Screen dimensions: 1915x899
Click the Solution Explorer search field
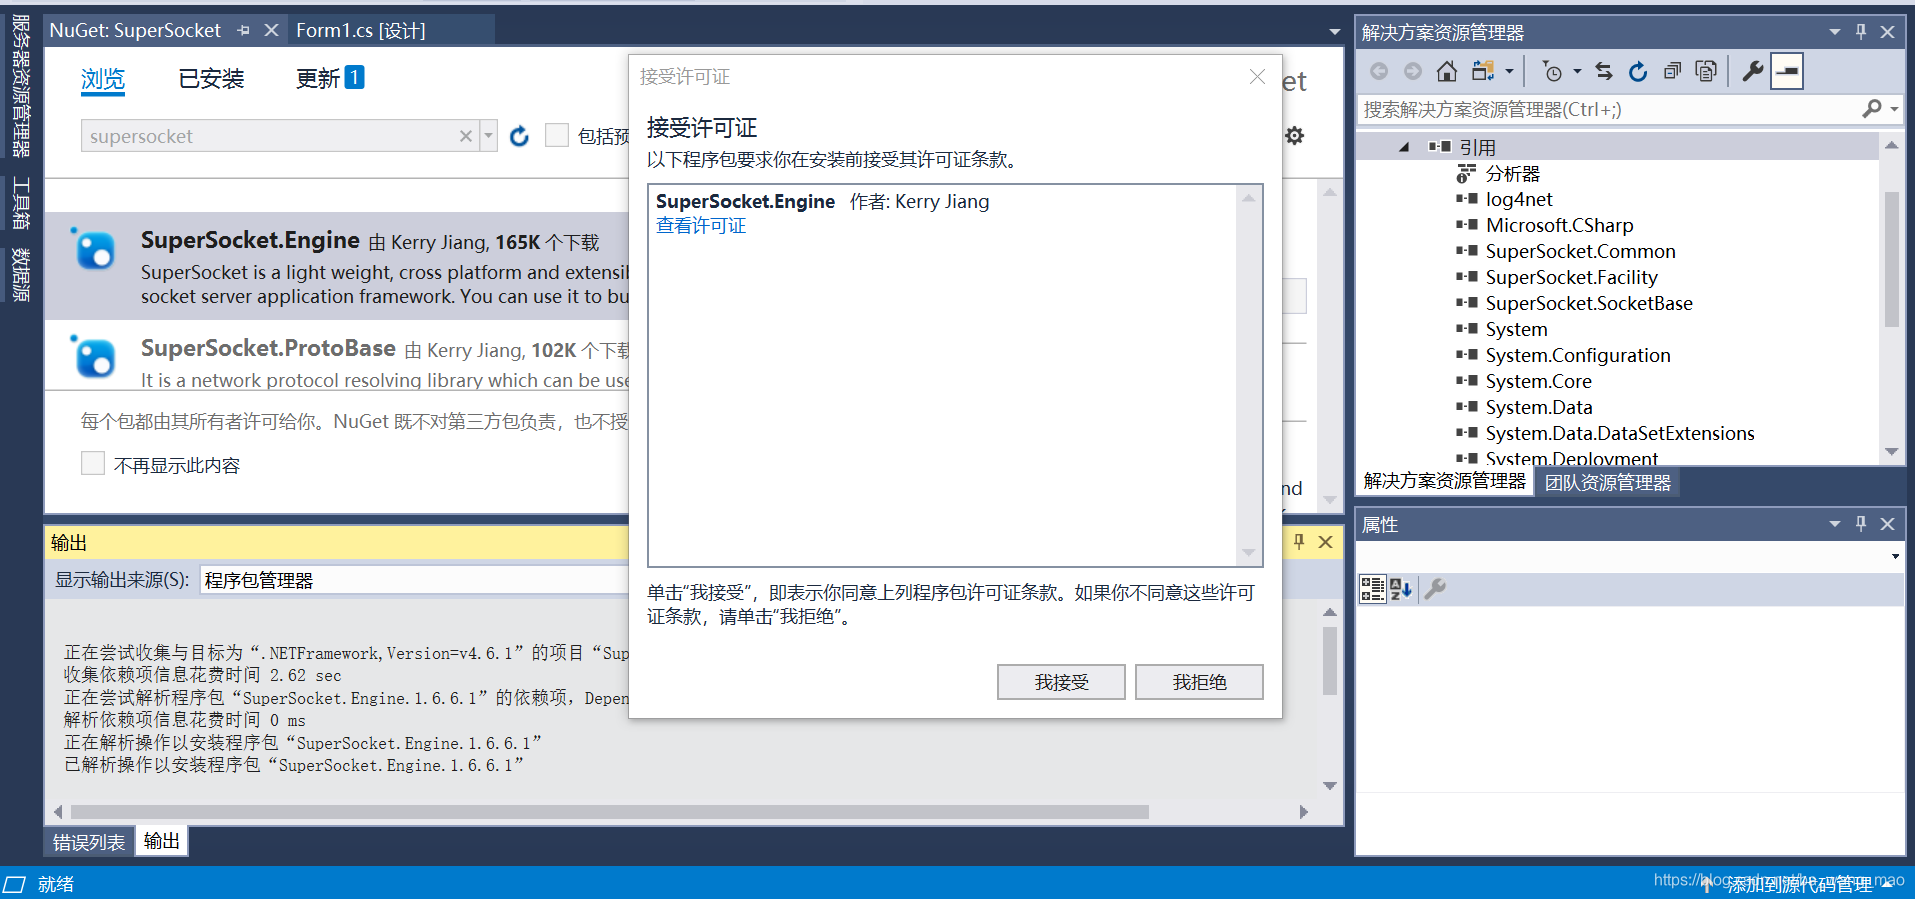pyautogui.click(x=1610, y=109)
